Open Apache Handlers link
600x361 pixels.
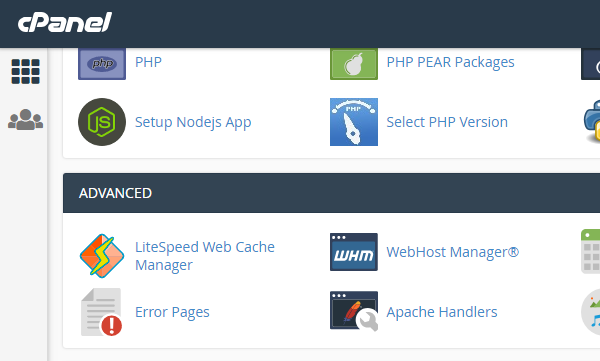[x=442, y=312]
